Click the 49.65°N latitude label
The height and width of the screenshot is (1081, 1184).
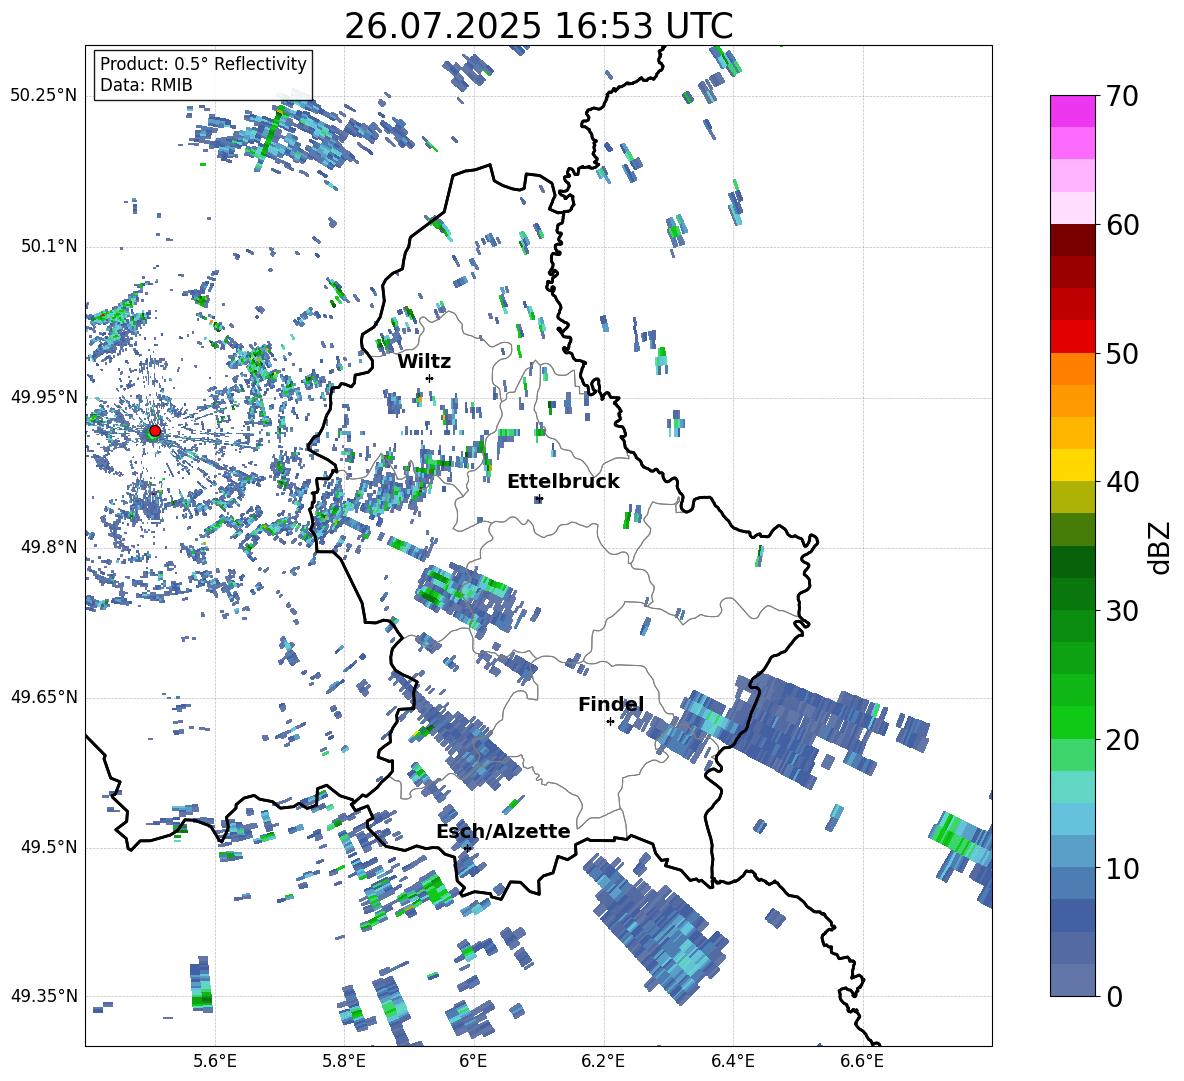click(x=44, y=697)
